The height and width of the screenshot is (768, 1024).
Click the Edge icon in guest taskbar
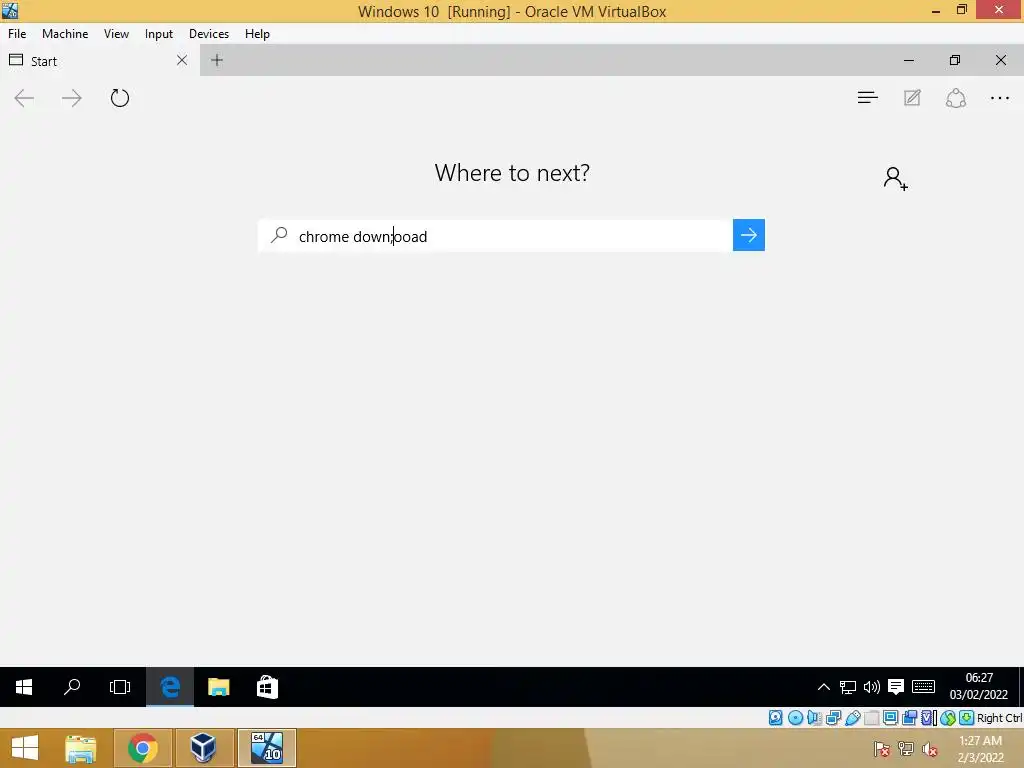click(x=170, y=687)
